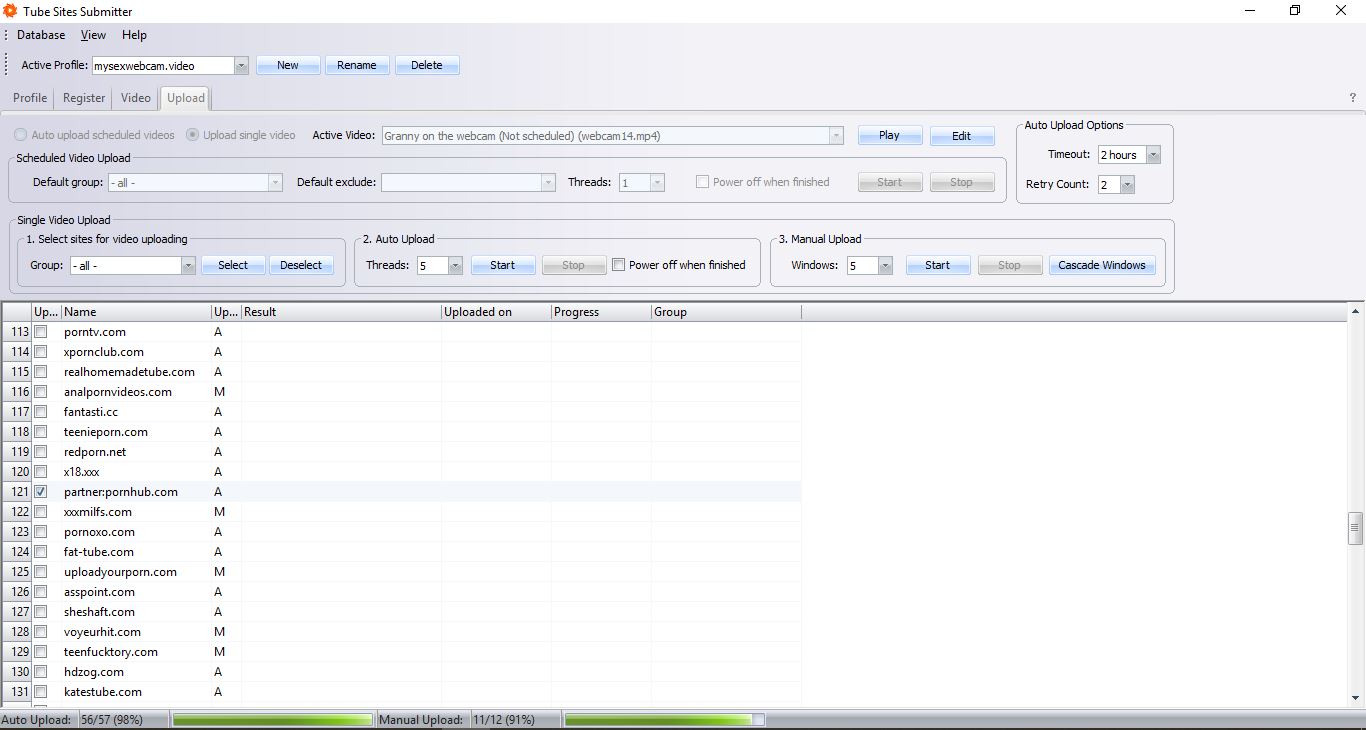This screenshot has width=1366, height=730.
Task: Click Edit for the active video
Action: click(962, 136)
